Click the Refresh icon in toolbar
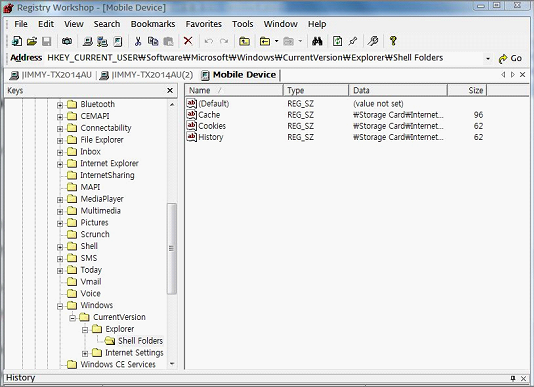 pos(337,41)
